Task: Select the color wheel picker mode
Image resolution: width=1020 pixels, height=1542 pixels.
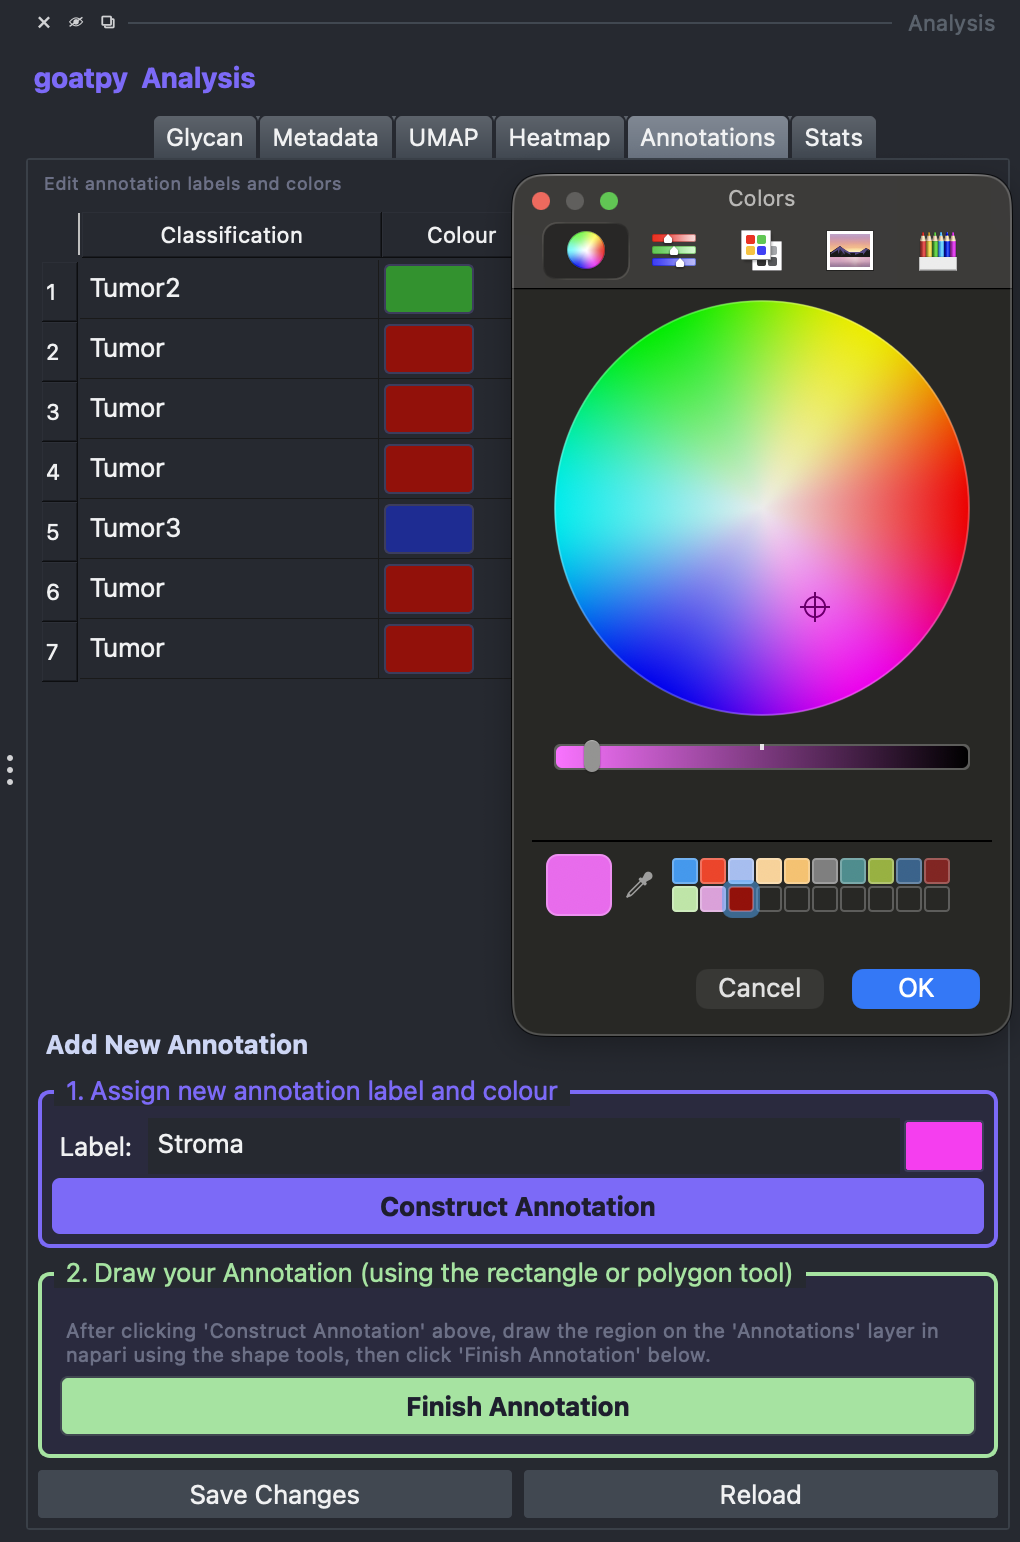Action: coord(586,250)
